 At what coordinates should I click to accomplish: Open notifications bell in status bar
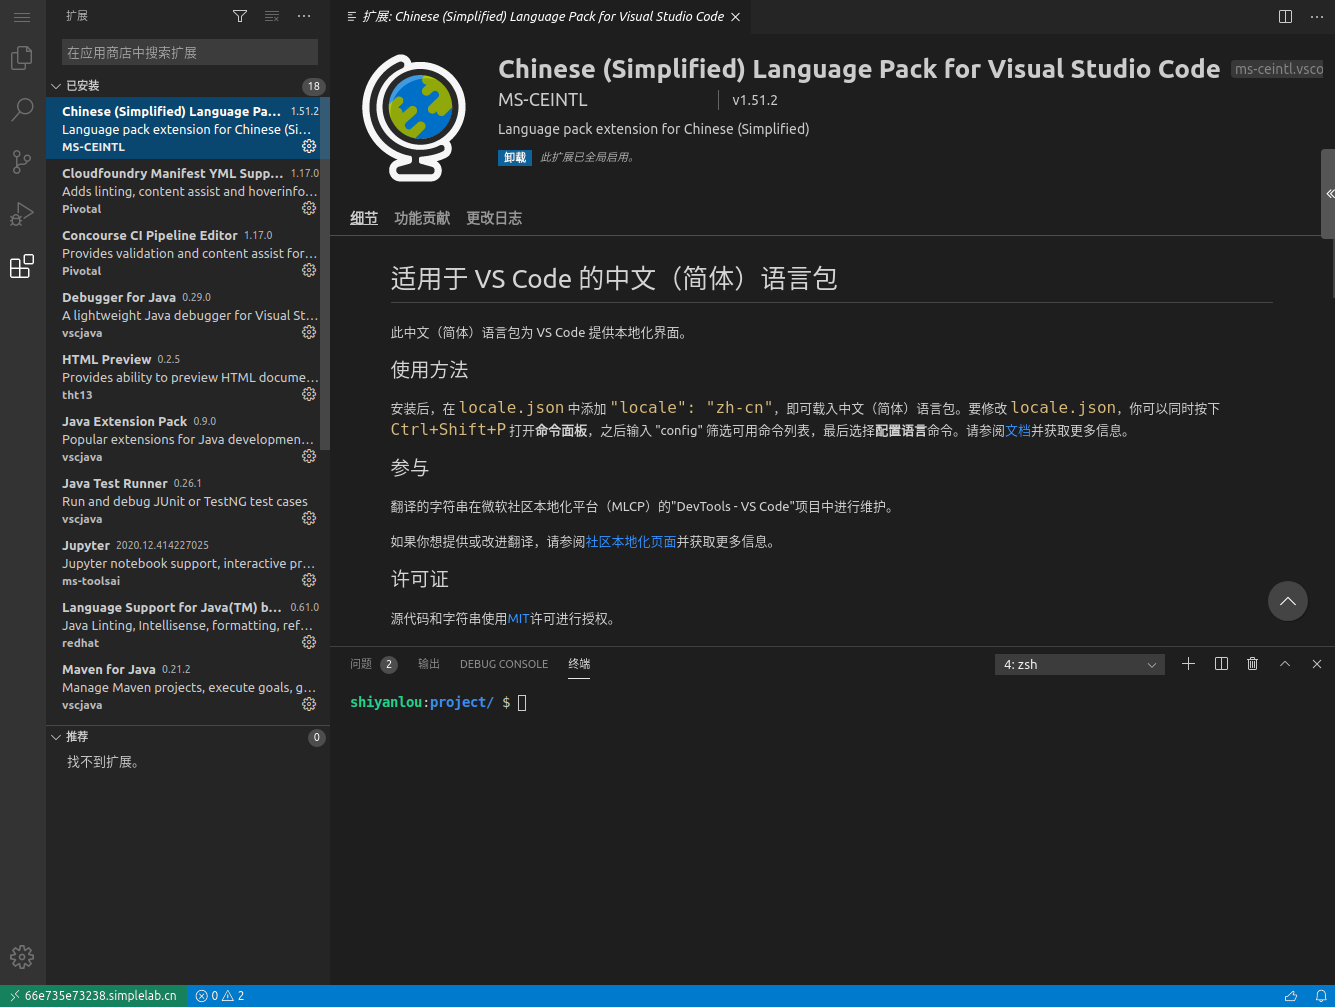click(x=1321, y=996)
